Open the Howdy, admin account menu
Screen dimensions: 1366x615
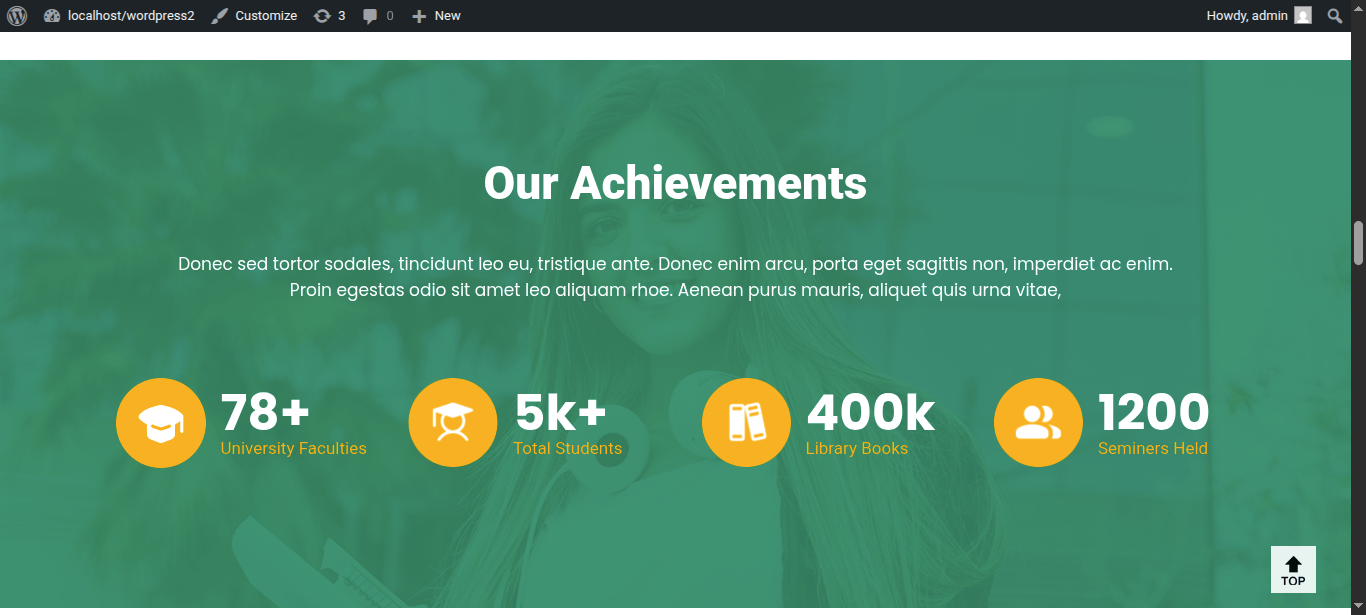pyautogui.click(x=1258, y=16)
